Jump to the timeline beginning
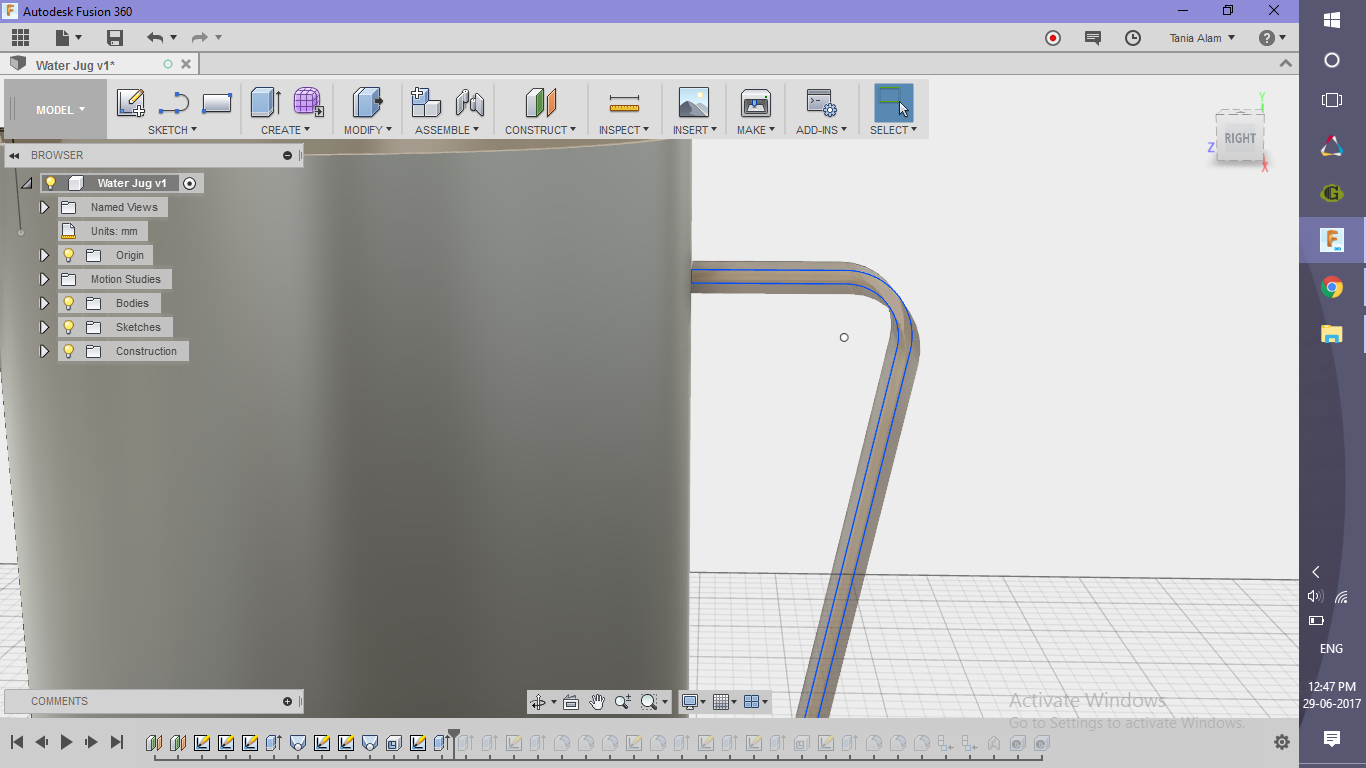 point(17,742)
